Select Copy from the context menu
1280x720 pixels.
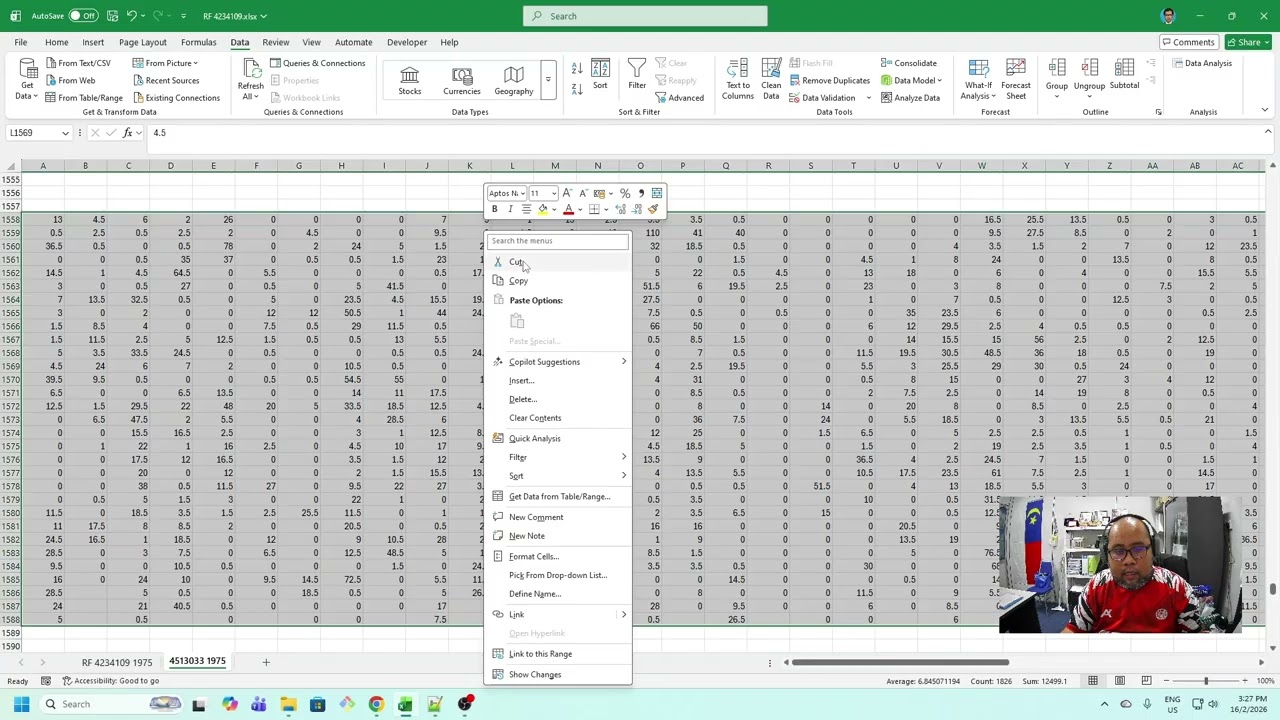tap(559, 281)
